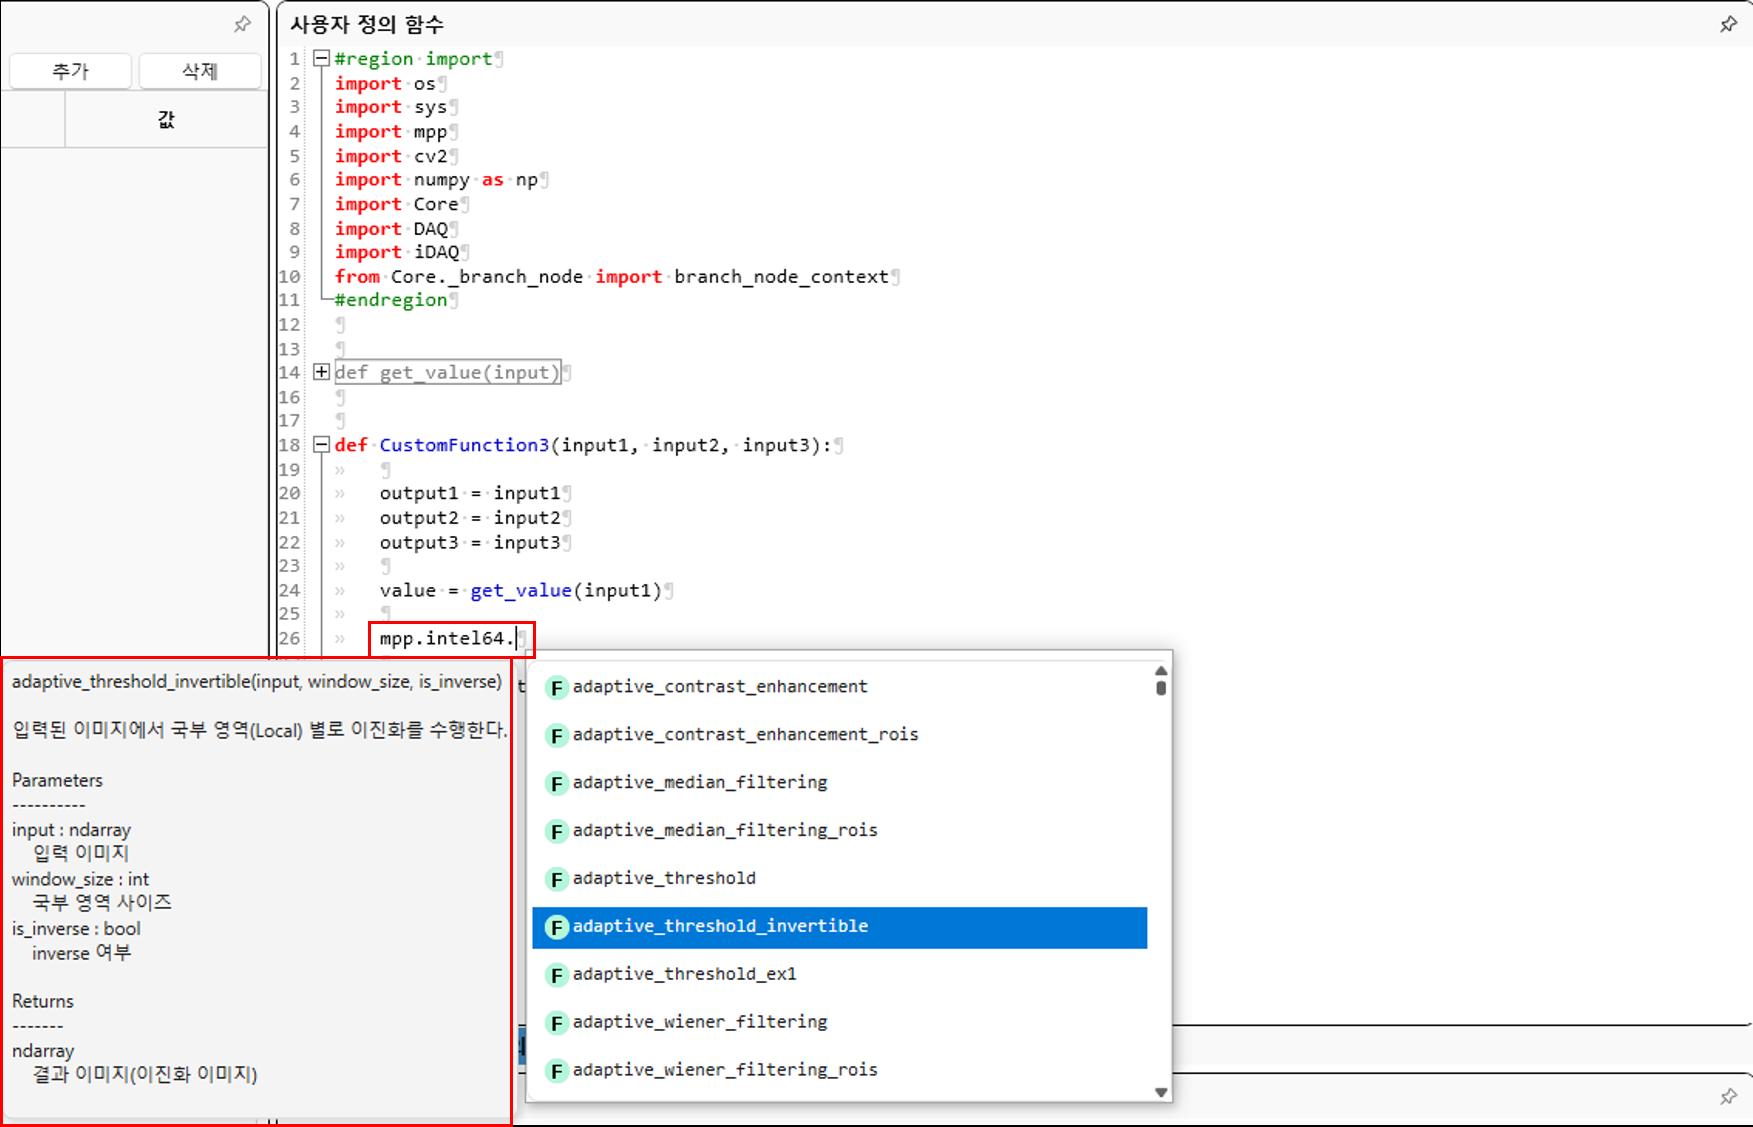Screen dimensions: 1753x1127
Task: Click the 값 column header
Action: (166, 120)
